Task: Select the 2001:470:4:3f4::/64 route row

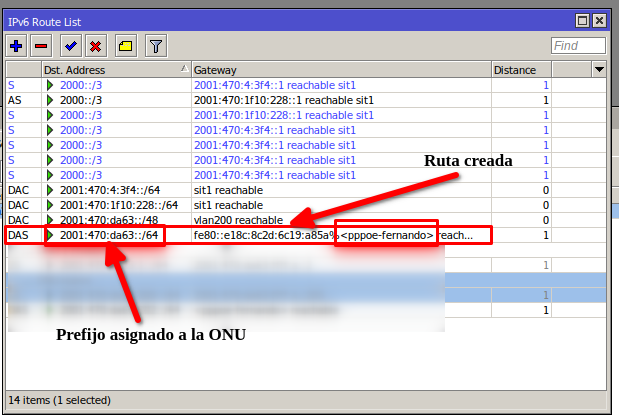Action: (110, 190)
